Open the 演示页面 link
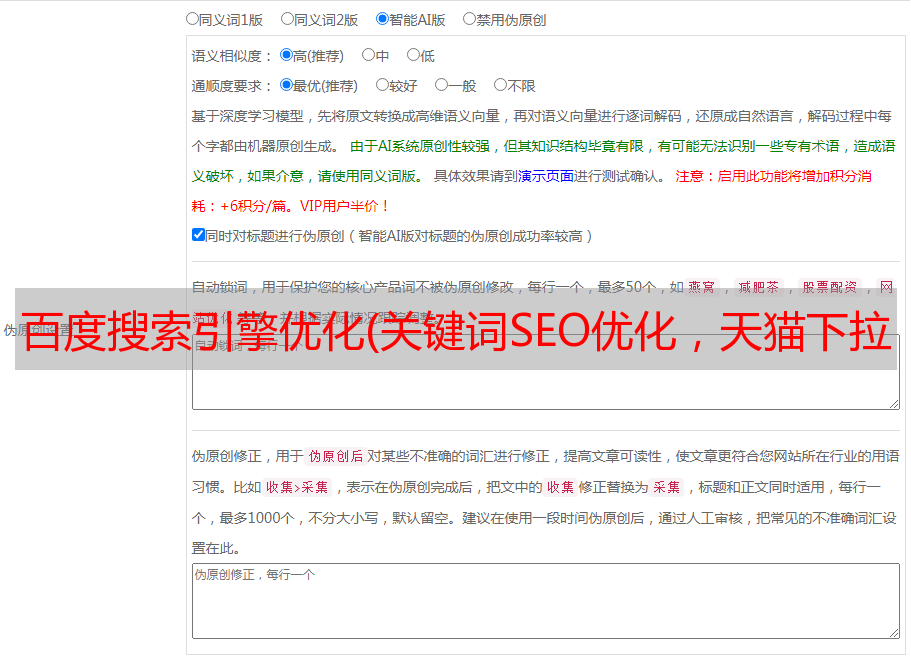The height and width of the screenshot is (658, 911). pos(546,176)
